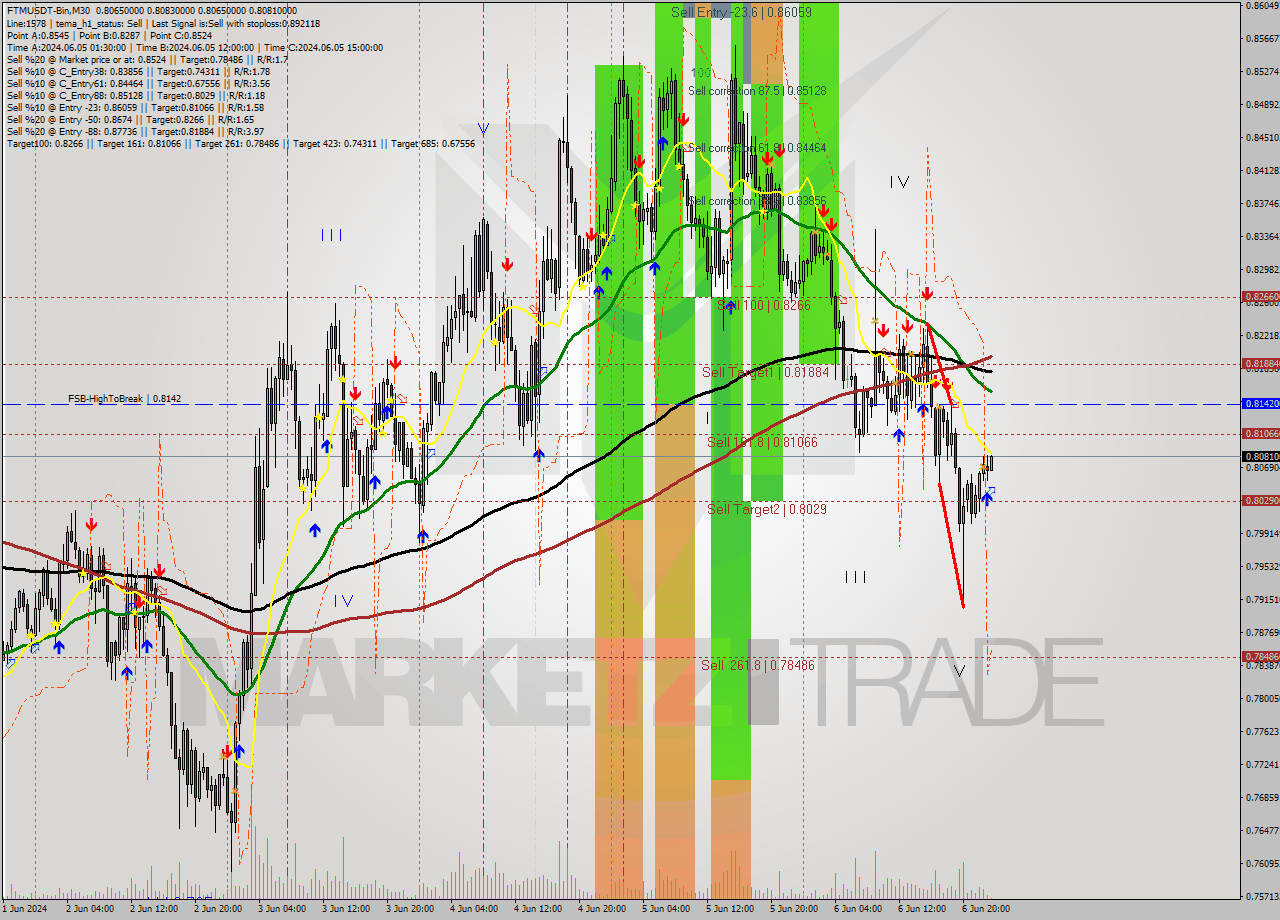Screen dimensions: 1280x920
Task: Click the black 'I V' wave label
Action: [899, 182]
